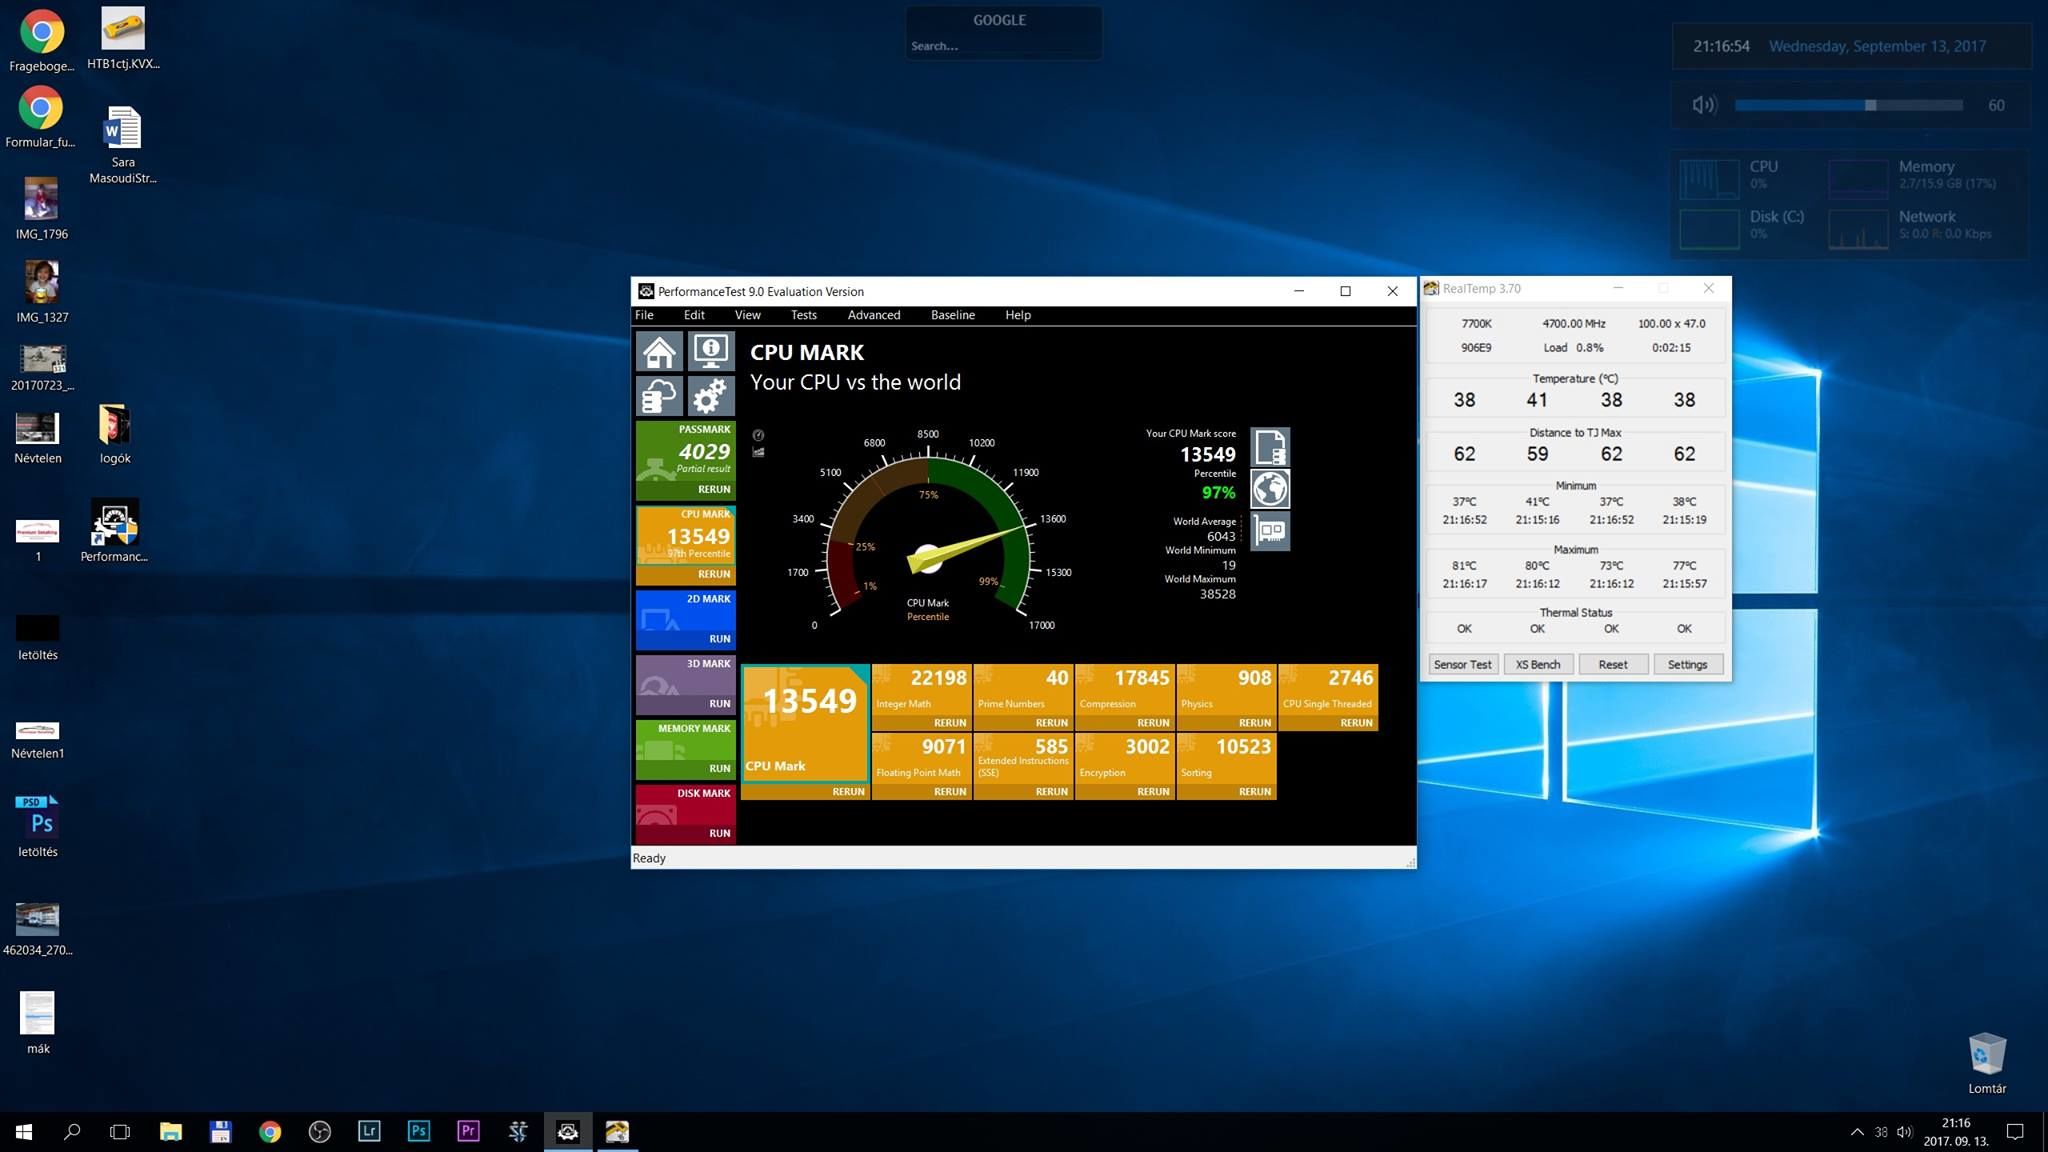Run the Disk Mark test
This screenshot has height=1152, width=2048.
point(719,833)
